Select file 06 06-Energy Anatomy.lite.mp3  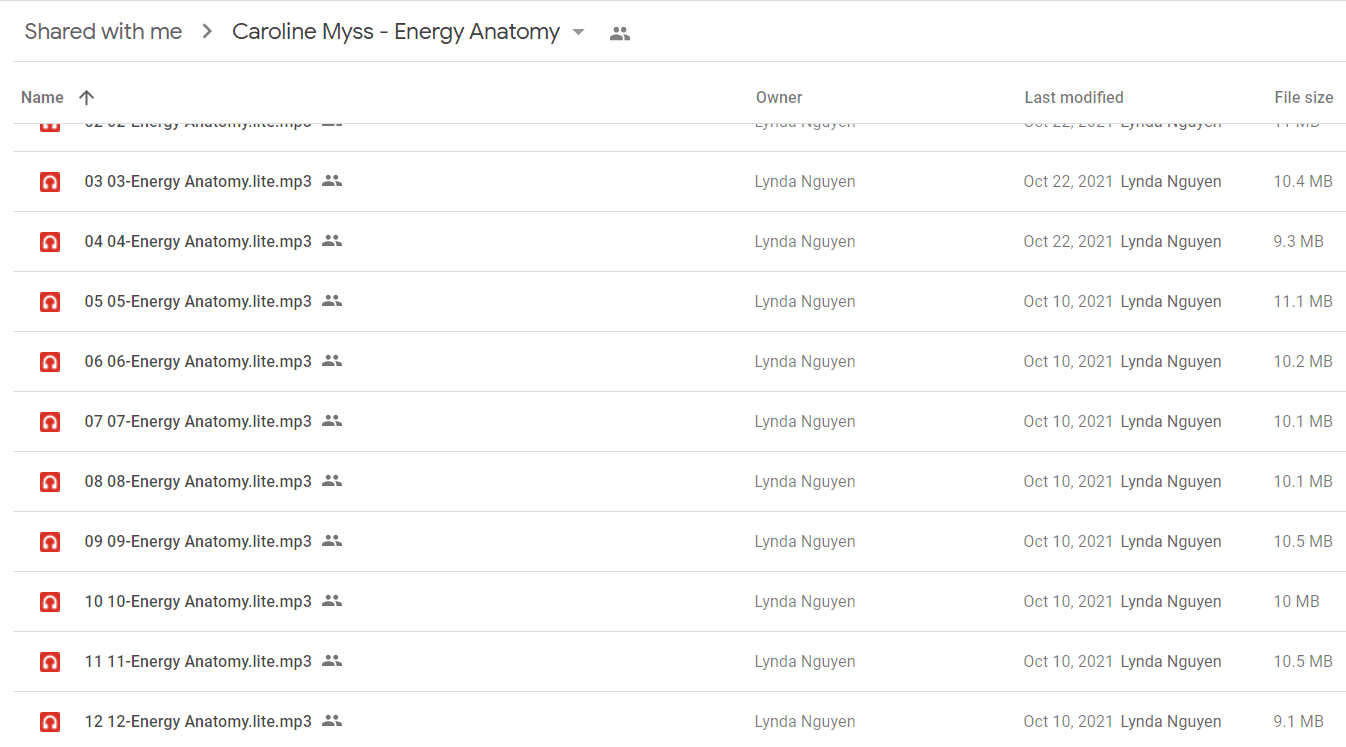pos(680,361)
